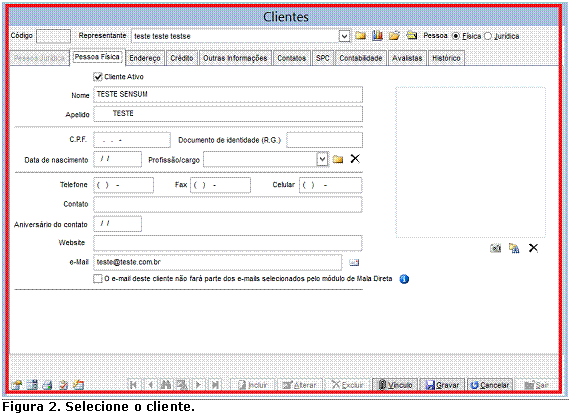Viewport: 571px width, 416px height.
Task: Click the send e-mail icon beside e-Mail field
Action: (354, 262)
